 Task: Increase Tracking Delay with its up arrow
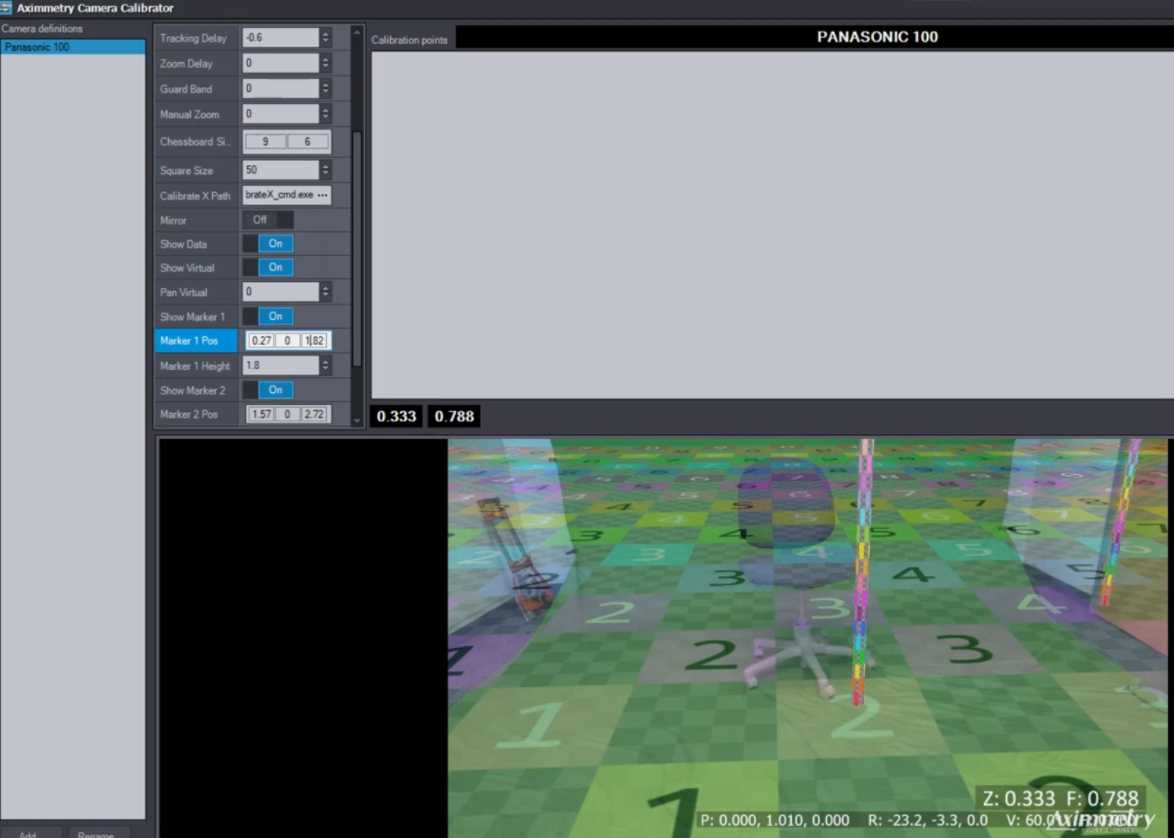coord(326,34)
